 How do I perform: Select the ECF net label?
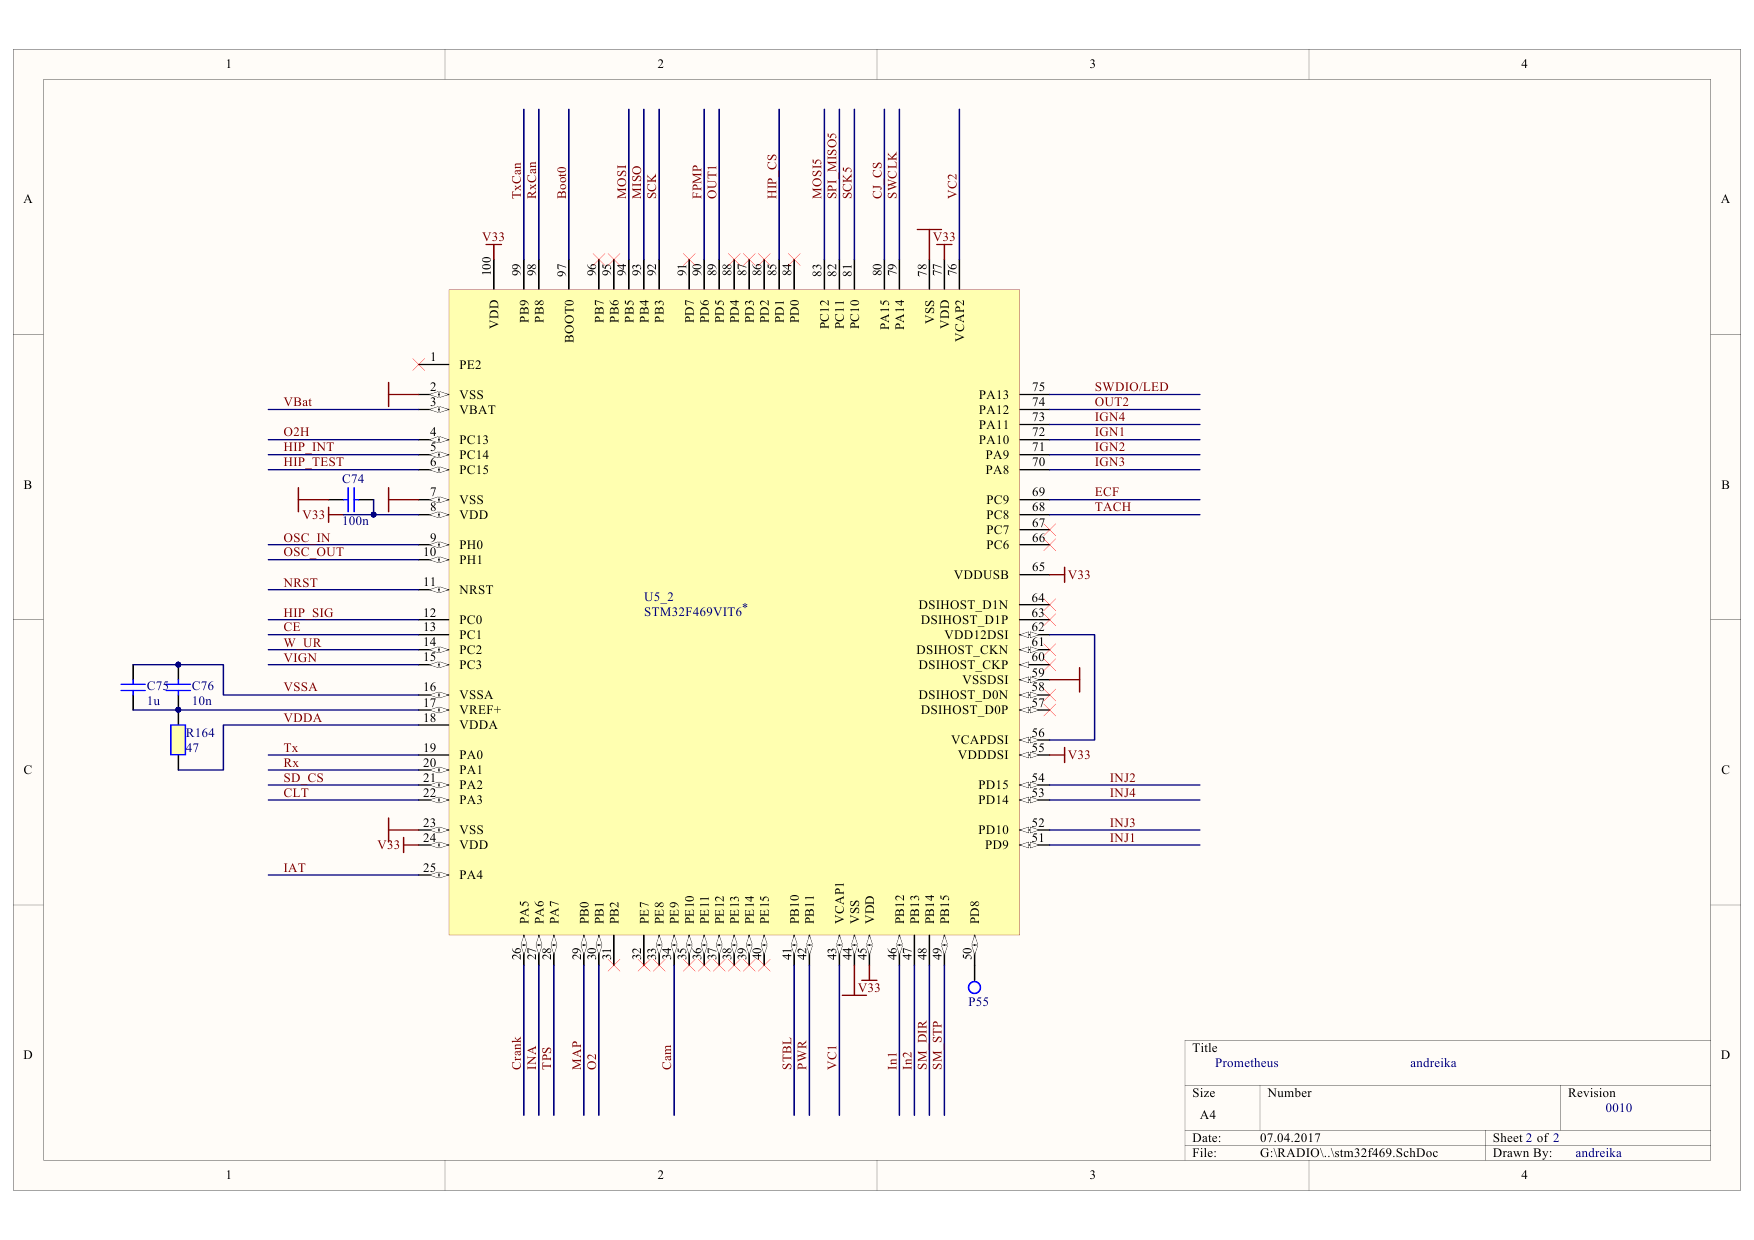pos(1106,492)
